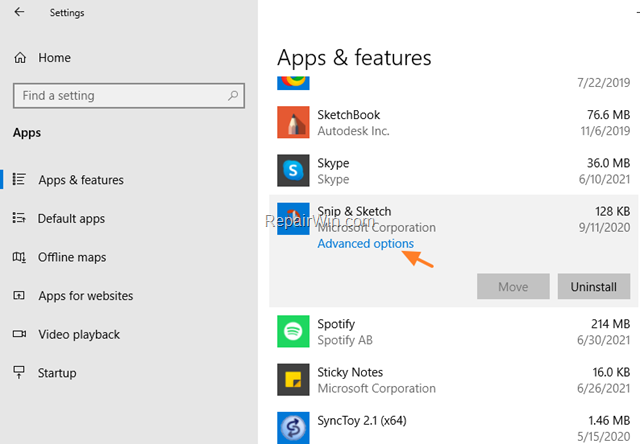The height and width of the screenshot is (444, 640).
Task: Click the 36.0 MB size value
Action: tap(609, 163)
